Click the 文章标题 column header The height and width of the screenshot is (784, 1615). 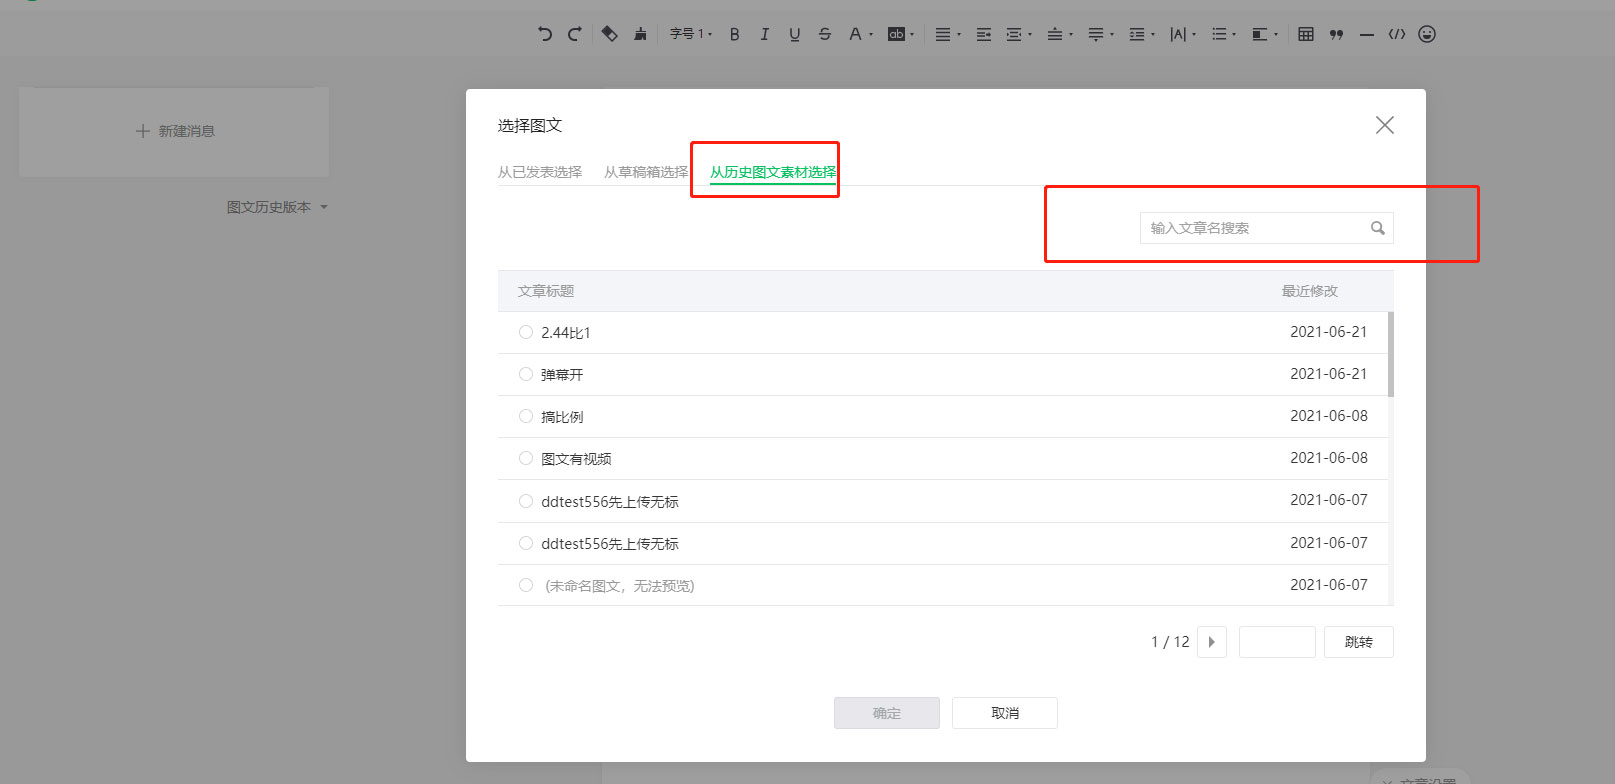[546, 291]
